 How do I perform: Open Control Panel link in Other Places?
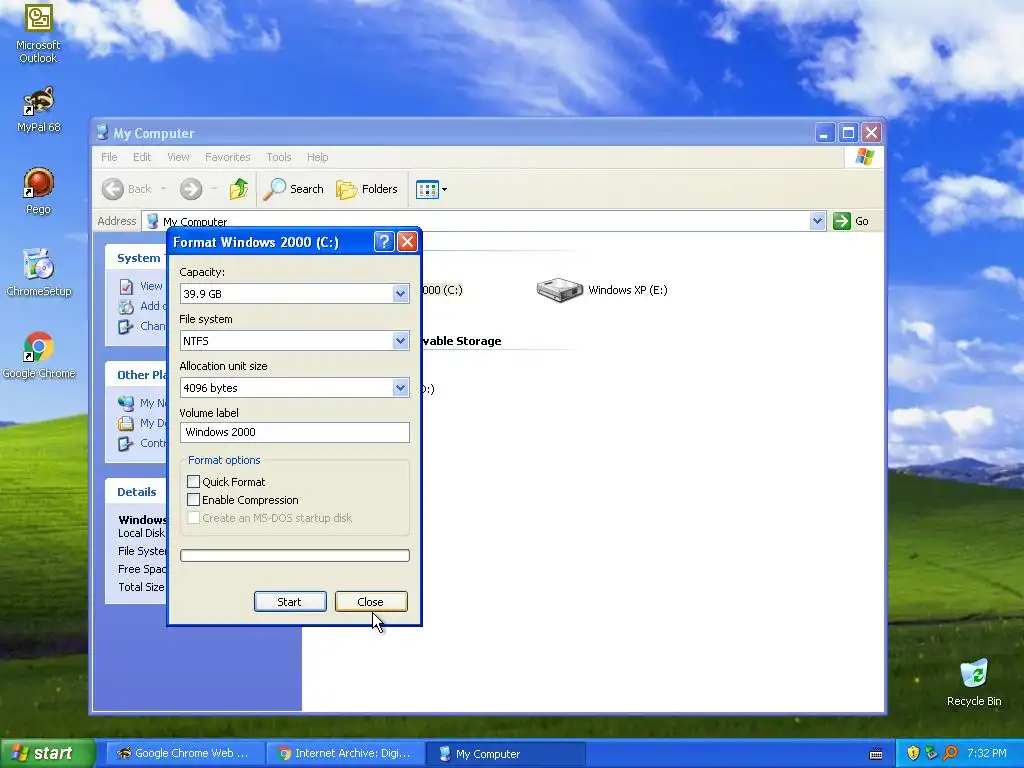click(x=142, y=443)
